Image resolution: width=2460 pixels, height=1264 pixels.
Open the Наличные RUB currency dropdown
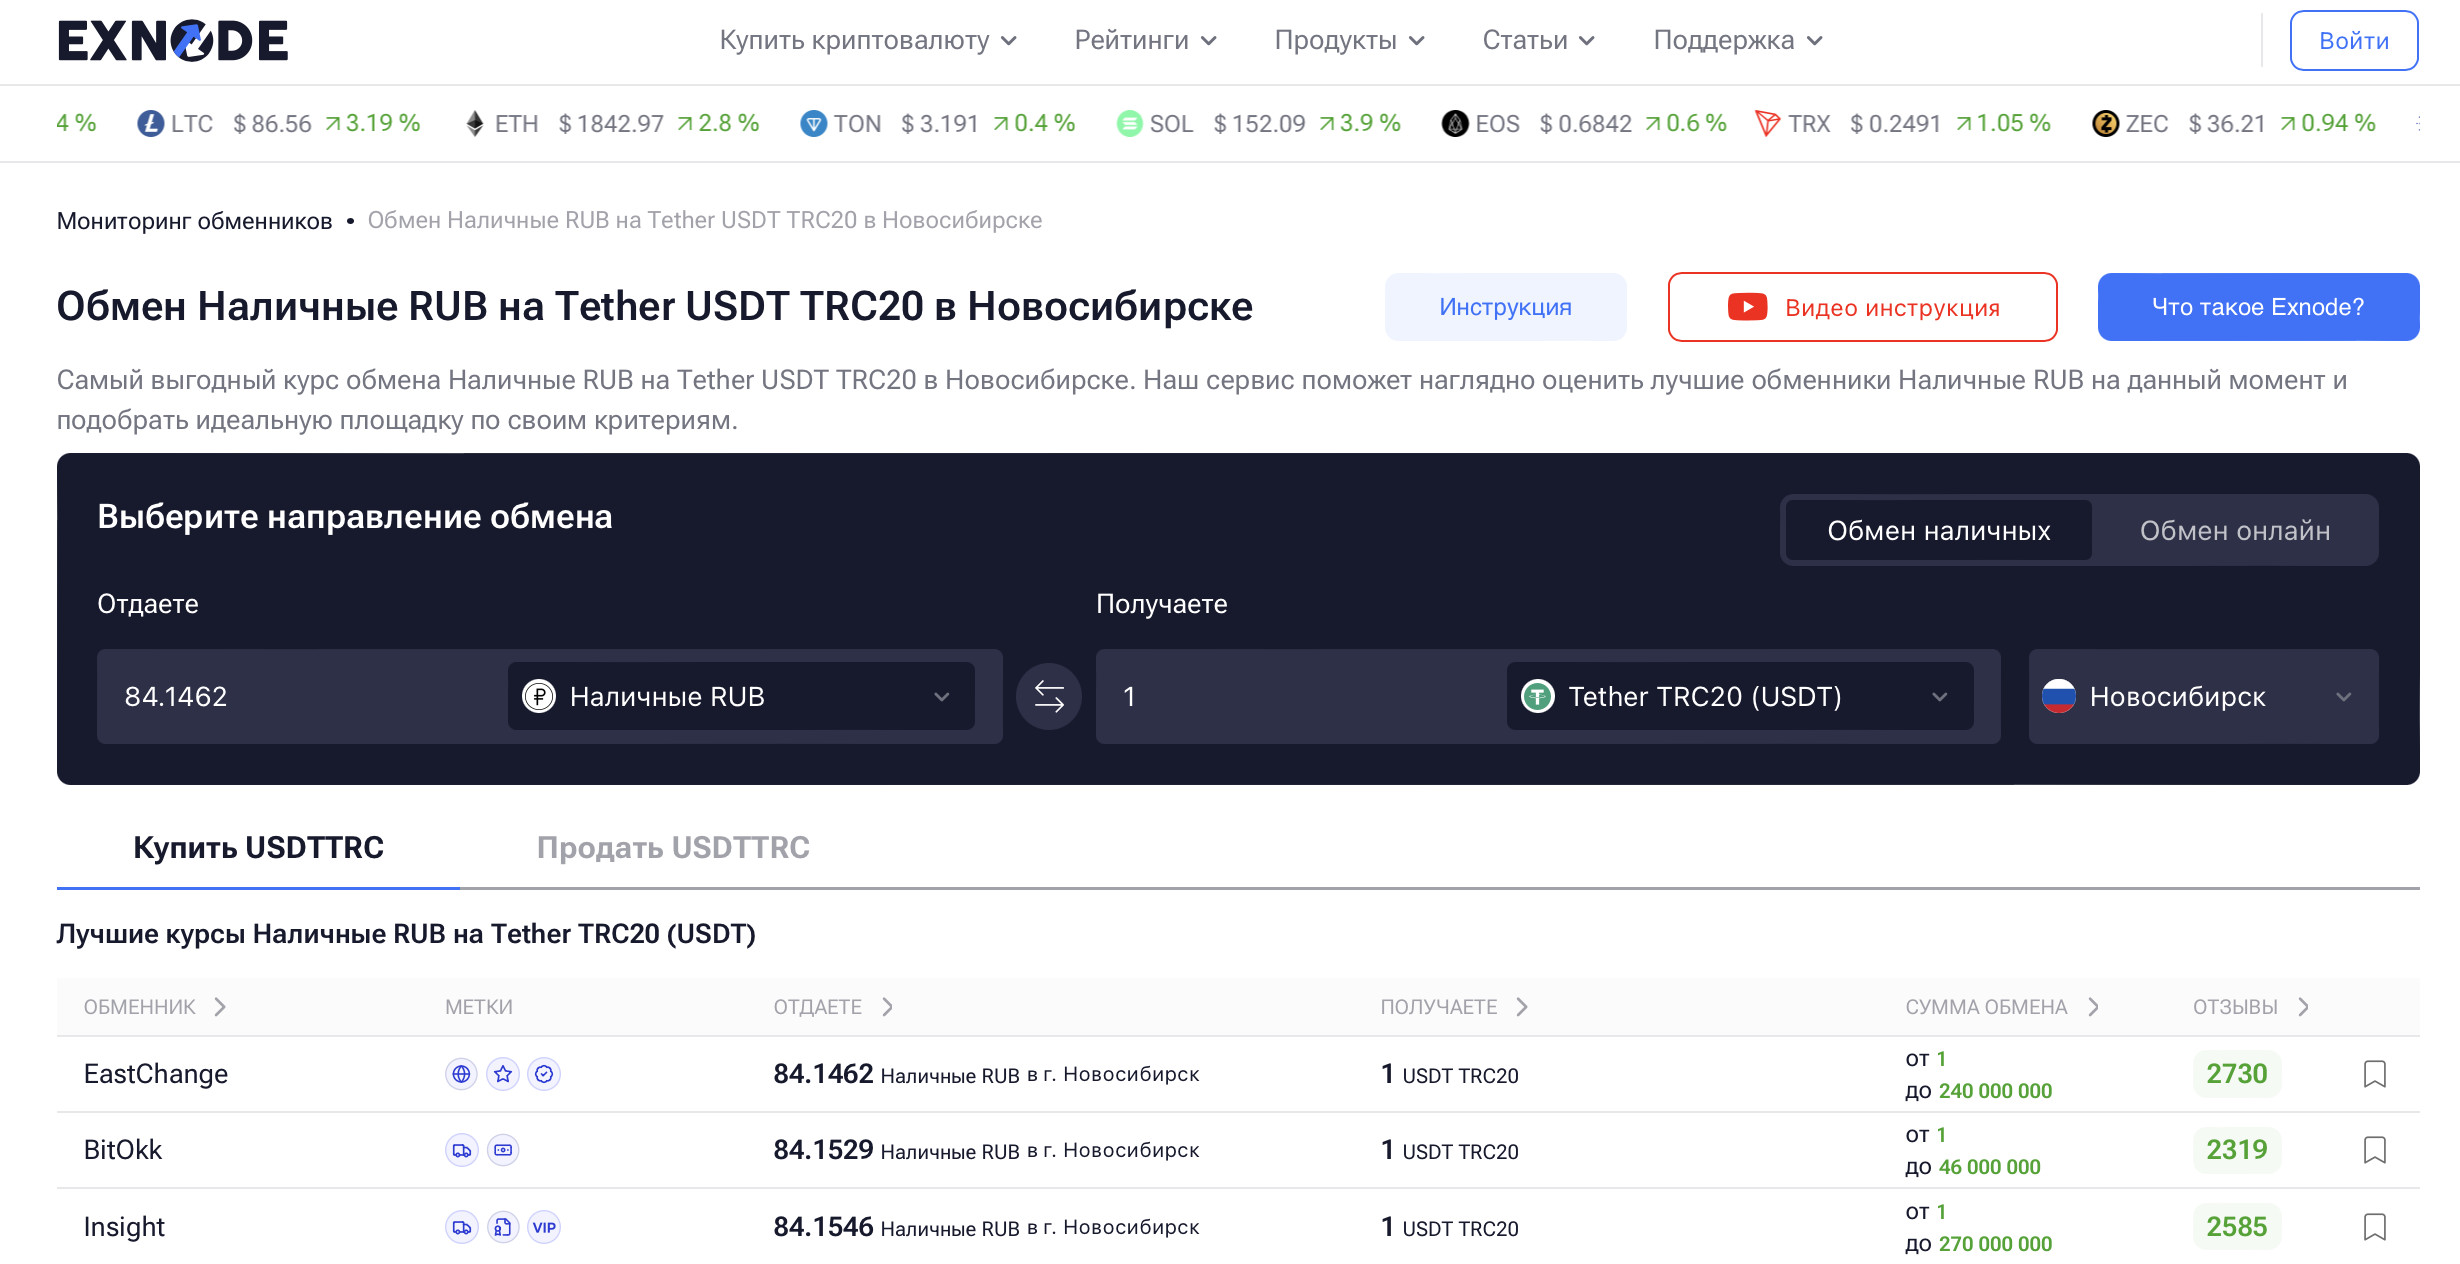[740, 696]
